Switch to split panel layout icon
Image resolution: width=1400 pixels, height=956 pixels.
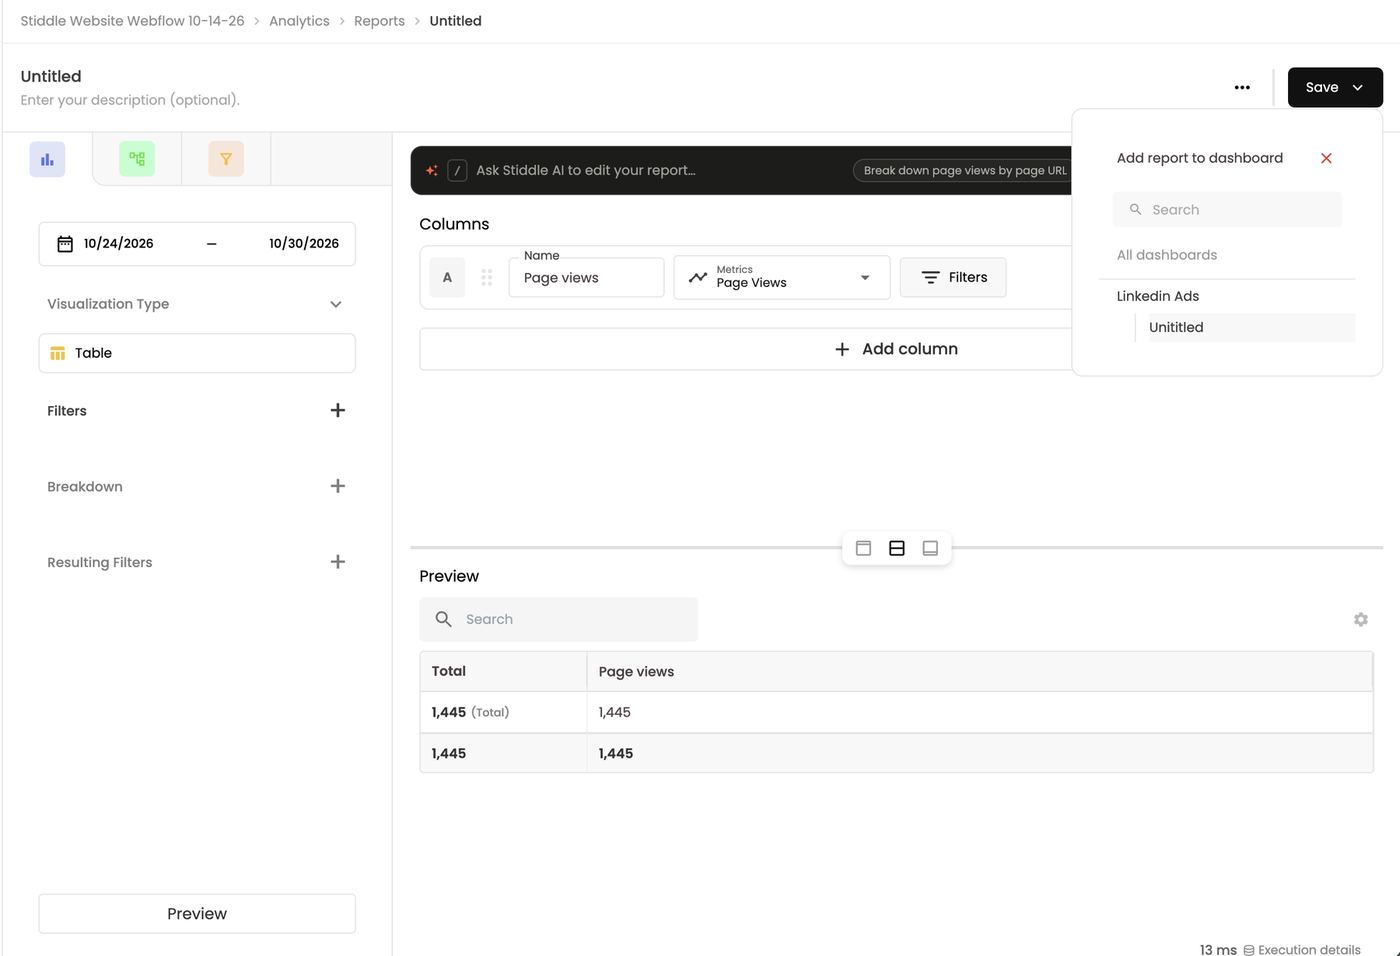click(897, 548)
